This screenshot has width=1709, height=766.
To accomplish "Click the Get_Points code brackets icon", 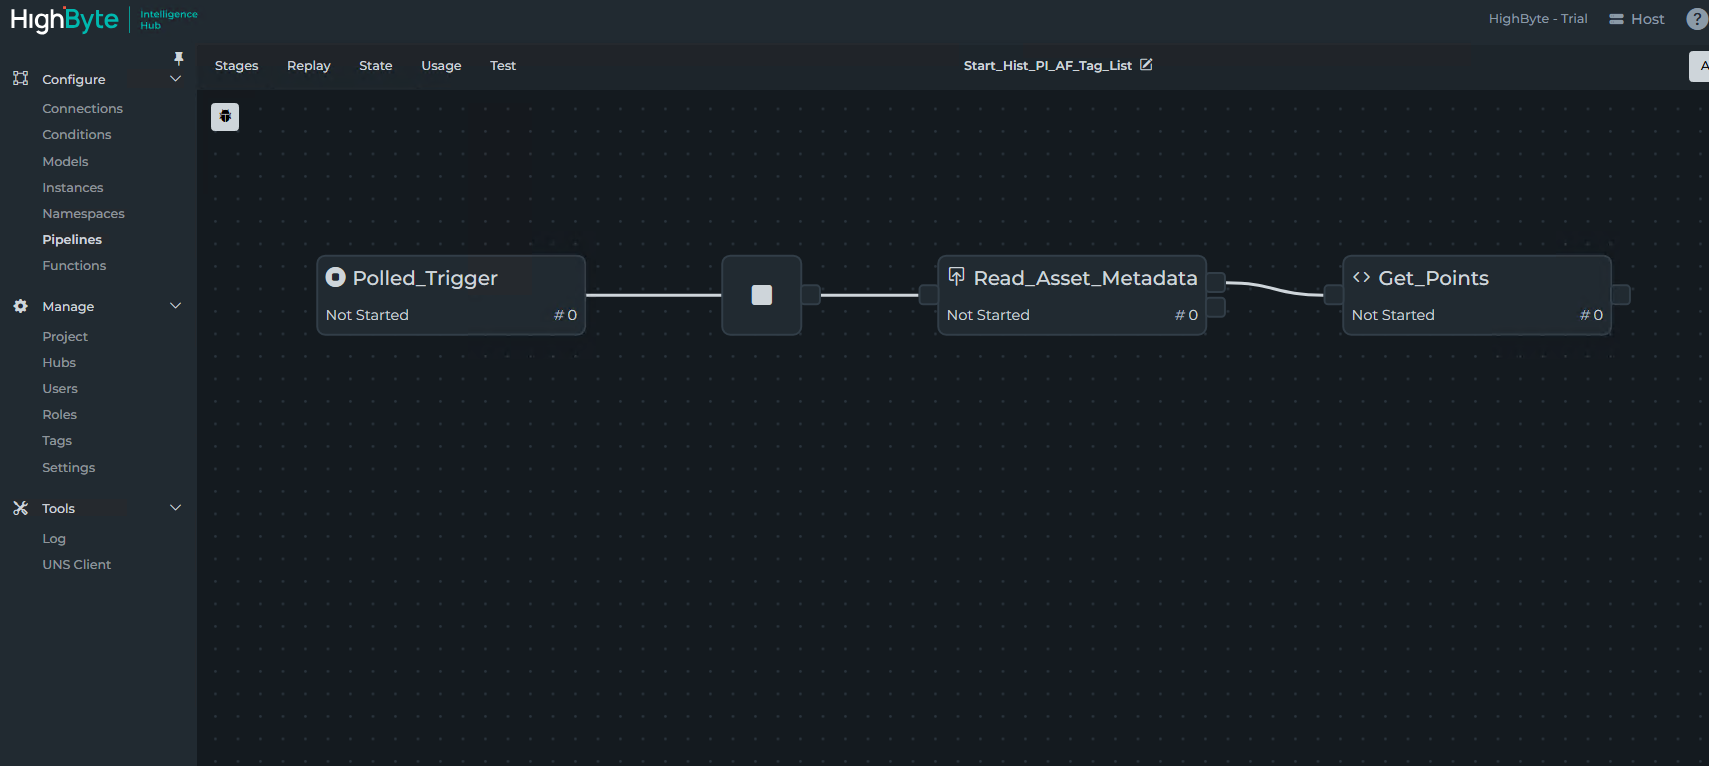I will (1361, 277).
